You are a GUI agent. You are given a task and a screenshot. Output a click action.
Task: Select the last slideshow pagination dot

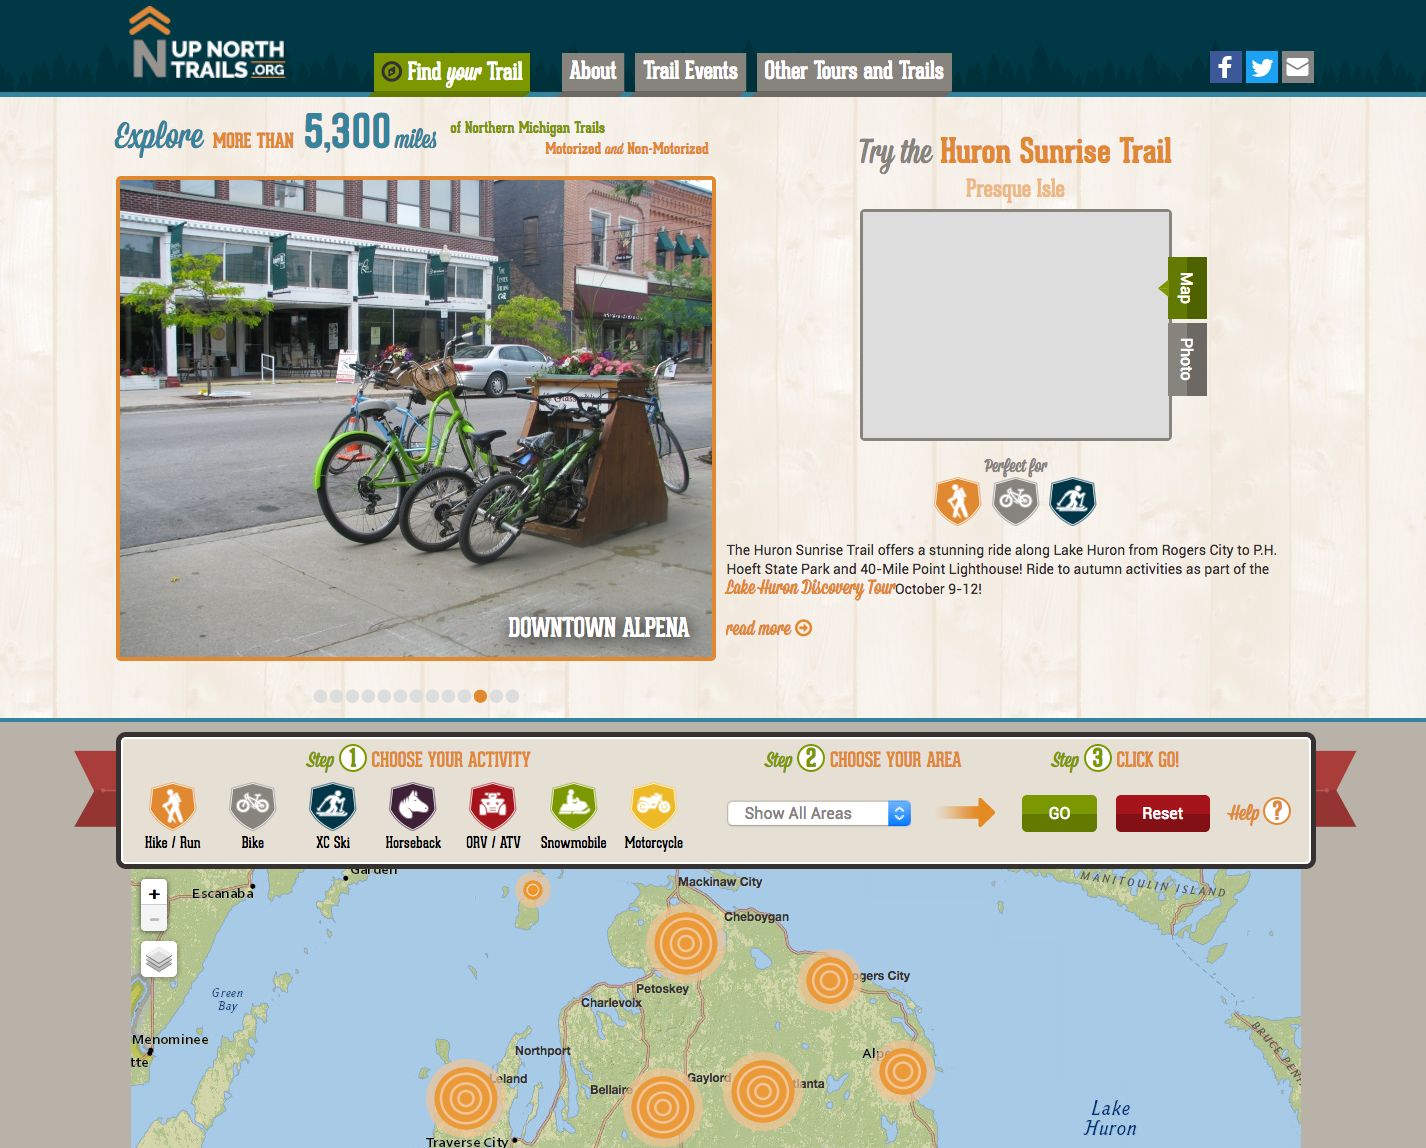[x=512, y=696]
